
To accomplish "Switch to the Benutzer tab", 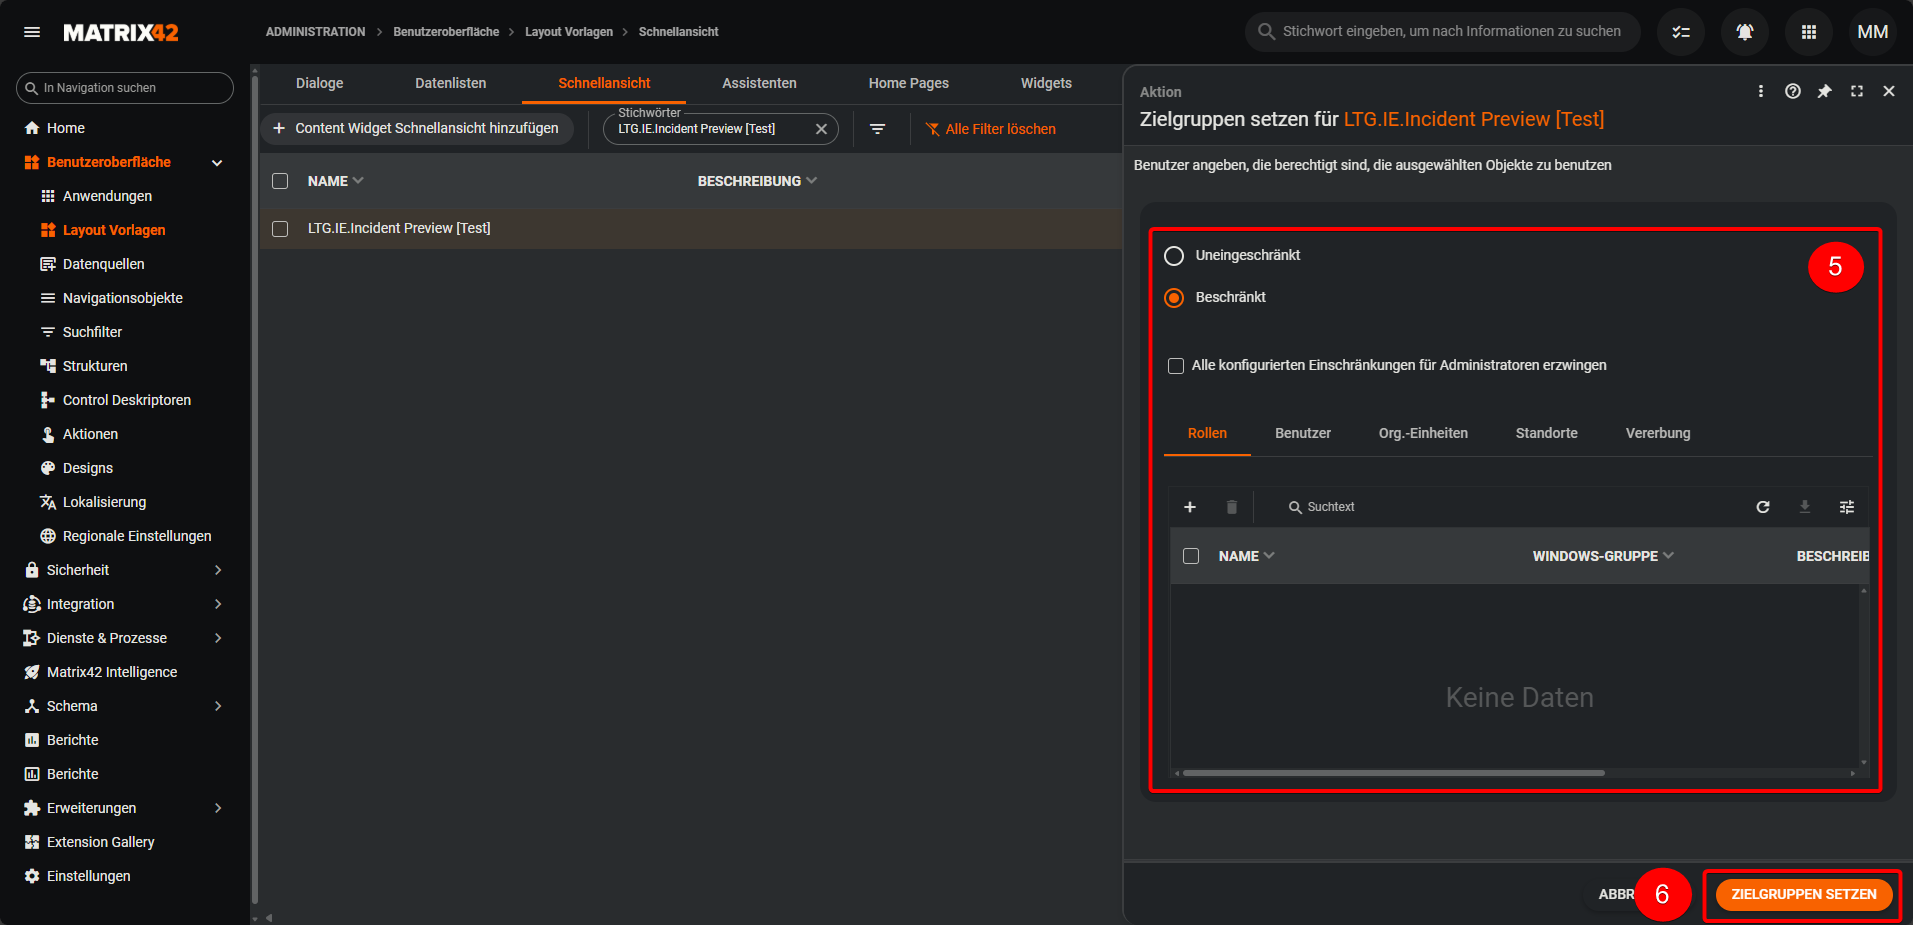I will pyautogui.click(x=1302, y=433).
